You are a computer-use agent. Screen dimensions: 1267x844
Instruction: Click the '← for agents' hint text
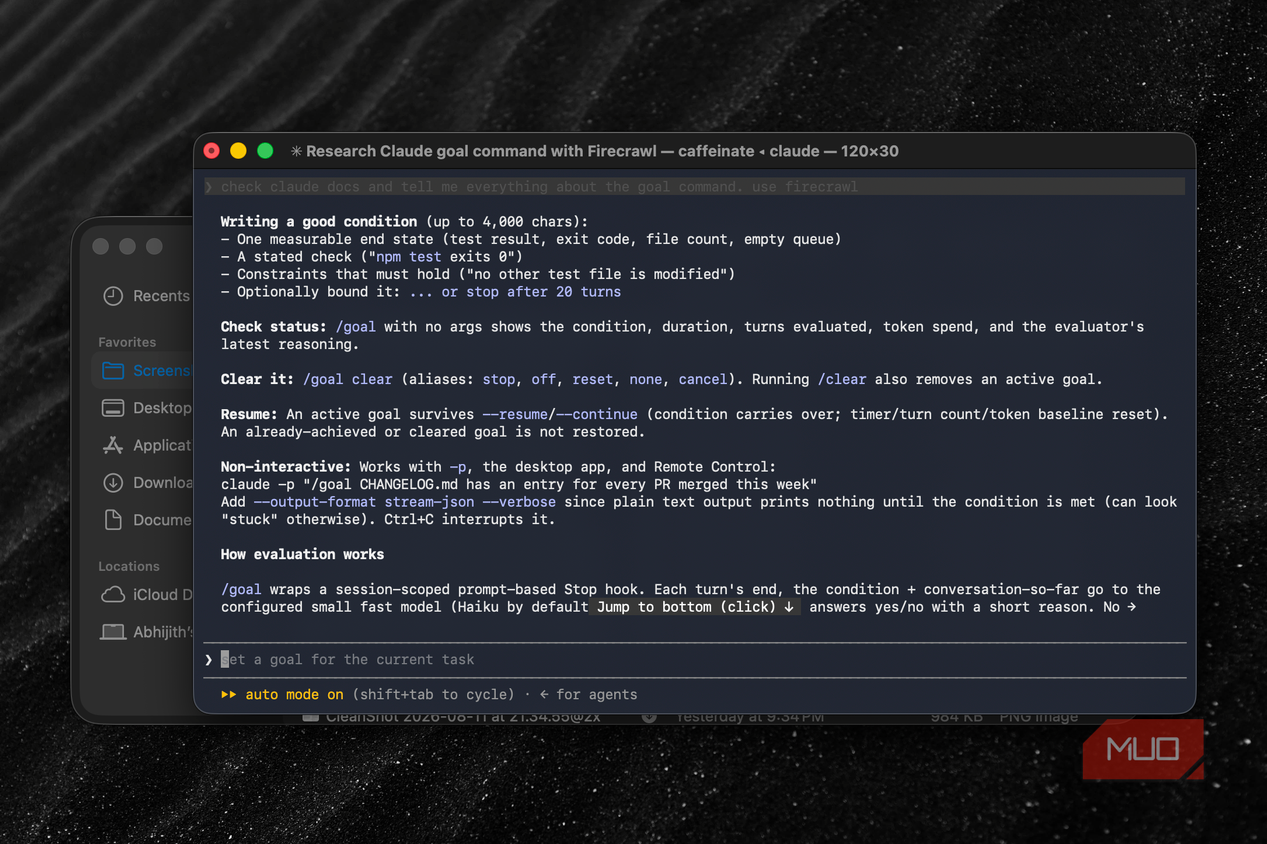point(588,694)
